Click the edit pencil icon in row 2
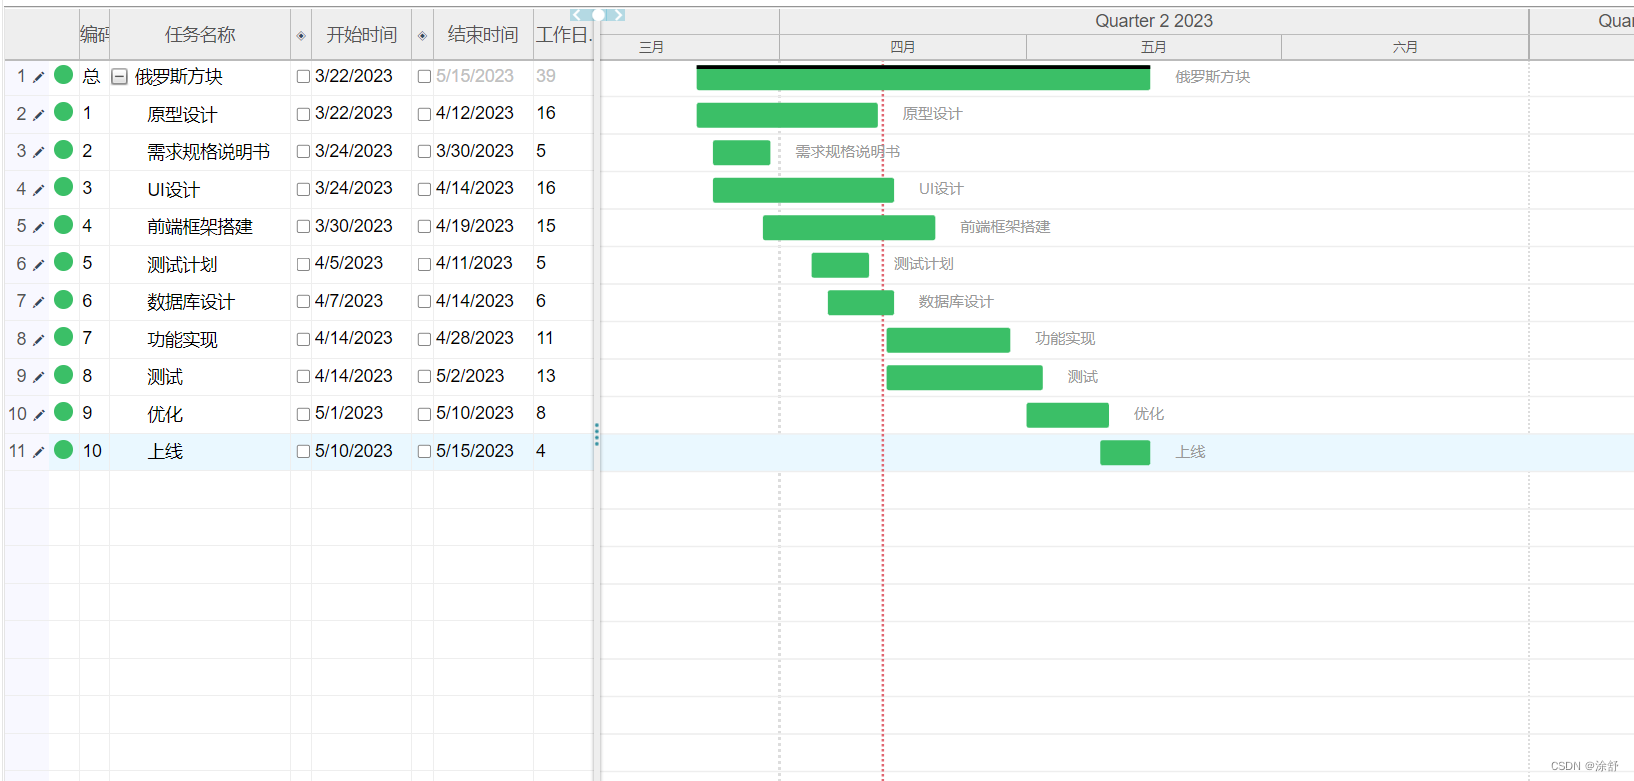Screen dimensions: 1634x781 (x=38, y=115)
